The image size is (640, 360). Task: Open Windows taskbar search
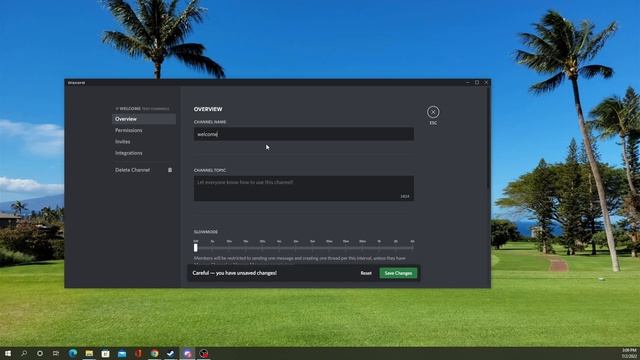tap(24, 353)
